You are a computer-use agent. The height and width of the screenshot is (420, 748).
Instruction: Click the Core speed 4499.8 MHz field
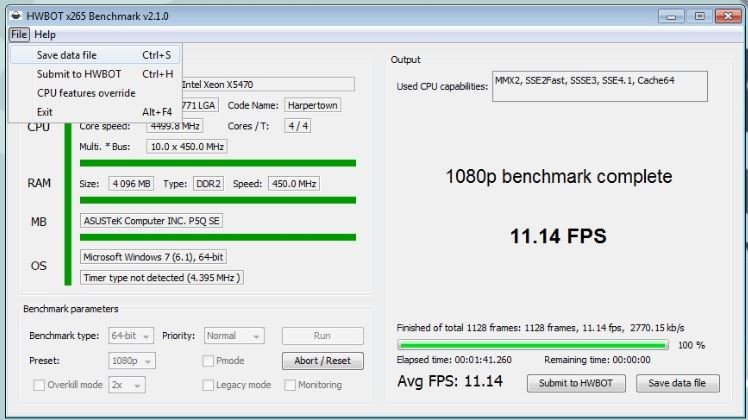175,126
